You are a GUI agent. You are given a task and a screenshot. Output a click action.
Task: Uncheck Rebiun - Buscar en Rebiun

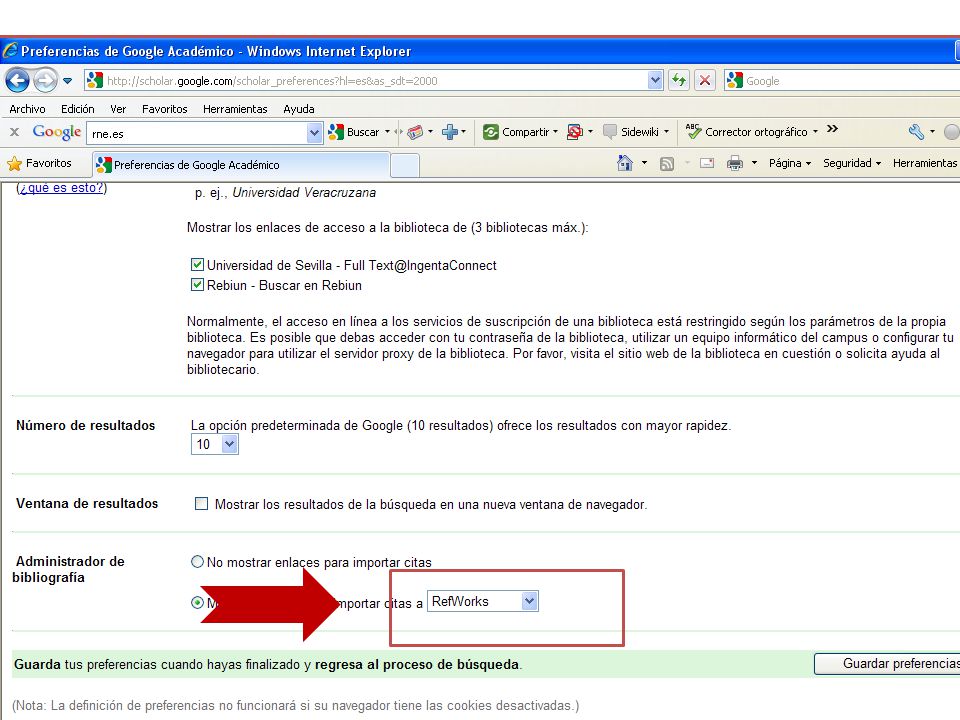[197, 285]
